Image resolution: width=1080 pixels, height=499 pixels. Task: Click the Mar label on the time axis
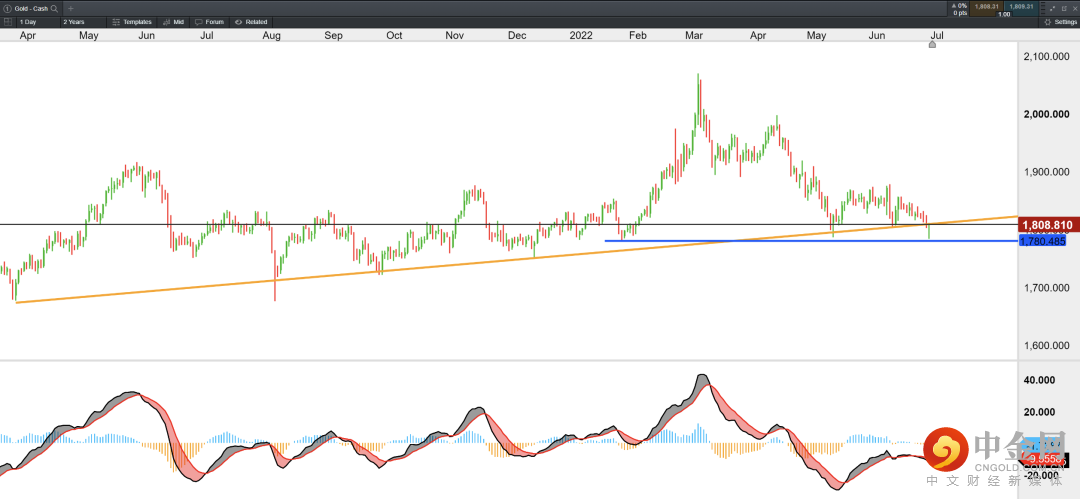[694, 34]
